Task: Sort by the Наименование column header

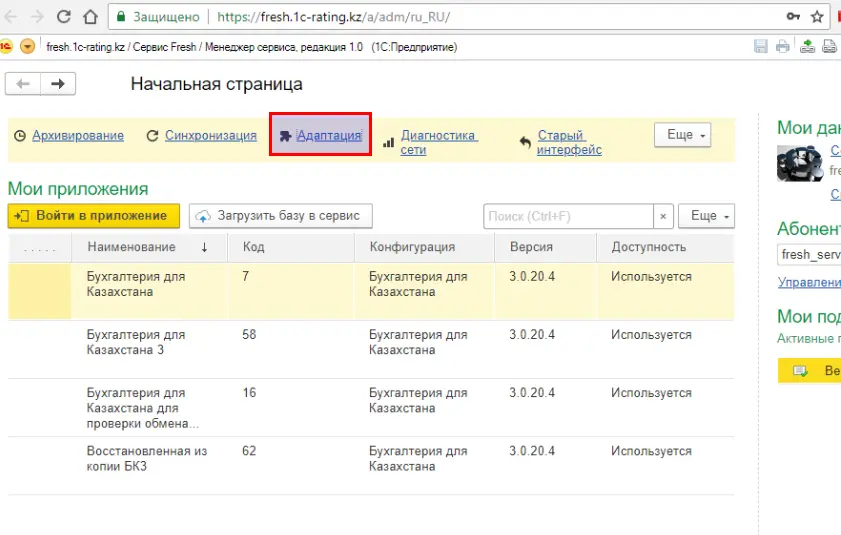Action: (x=149, y=247)
